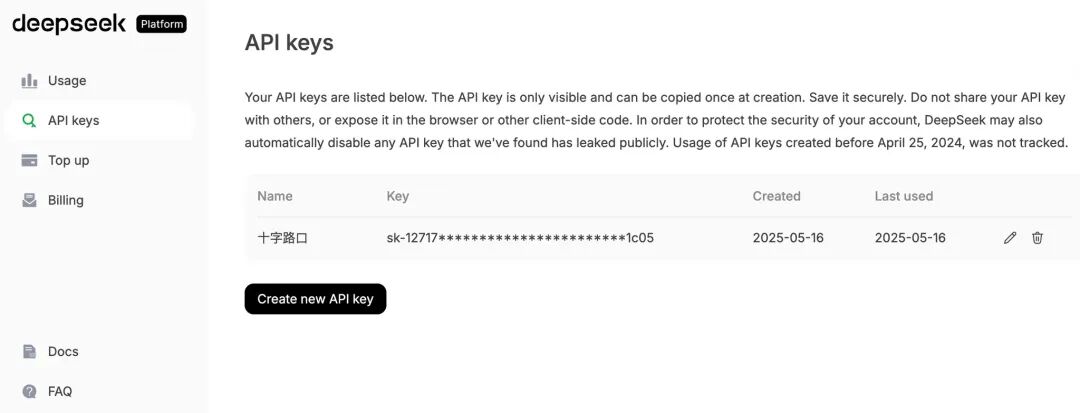The image size is (1080, 413).
Task: Click the API keys key icon
Action: (x=29, y=120)
